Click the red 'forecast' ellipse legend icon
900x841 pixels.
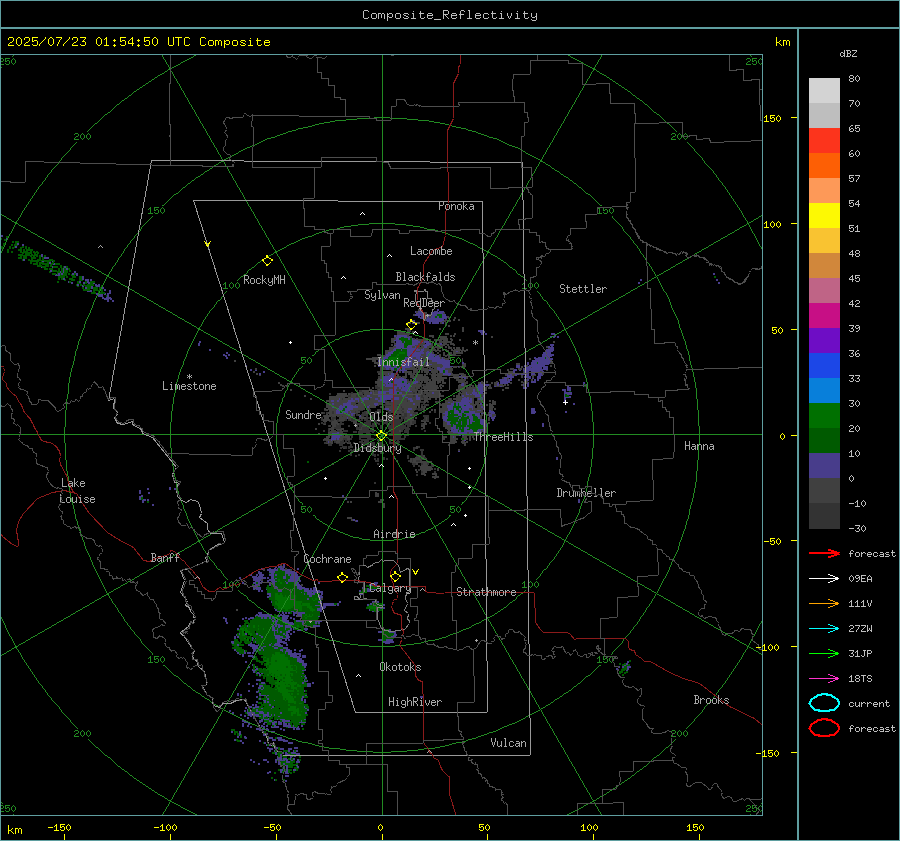click(824, 728)
